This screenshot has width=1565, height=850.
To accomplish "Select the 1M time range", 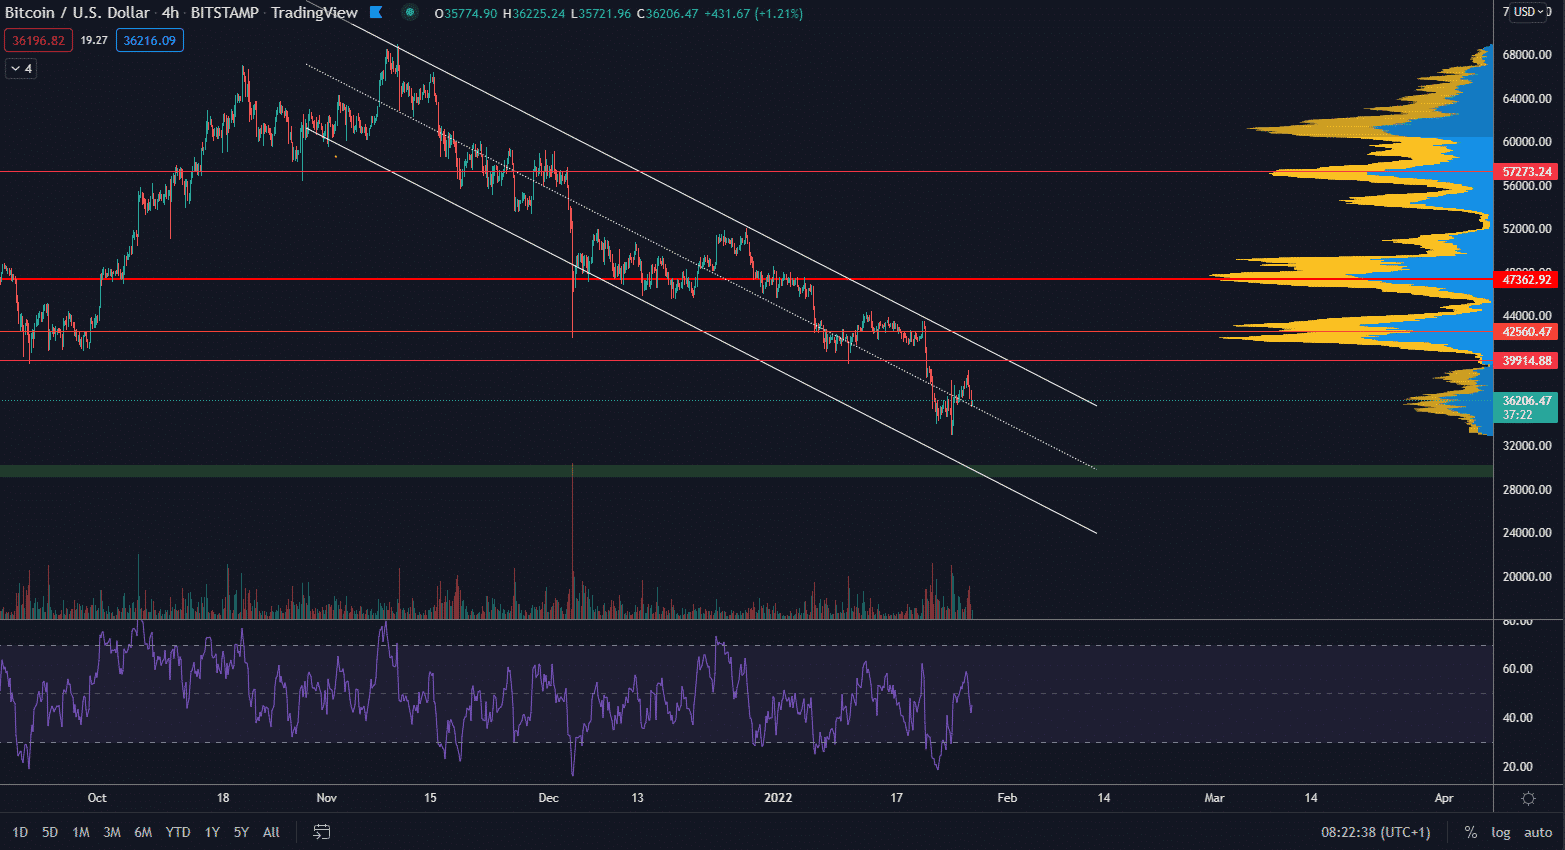I will pyautogui.click(x=81, y=832).
